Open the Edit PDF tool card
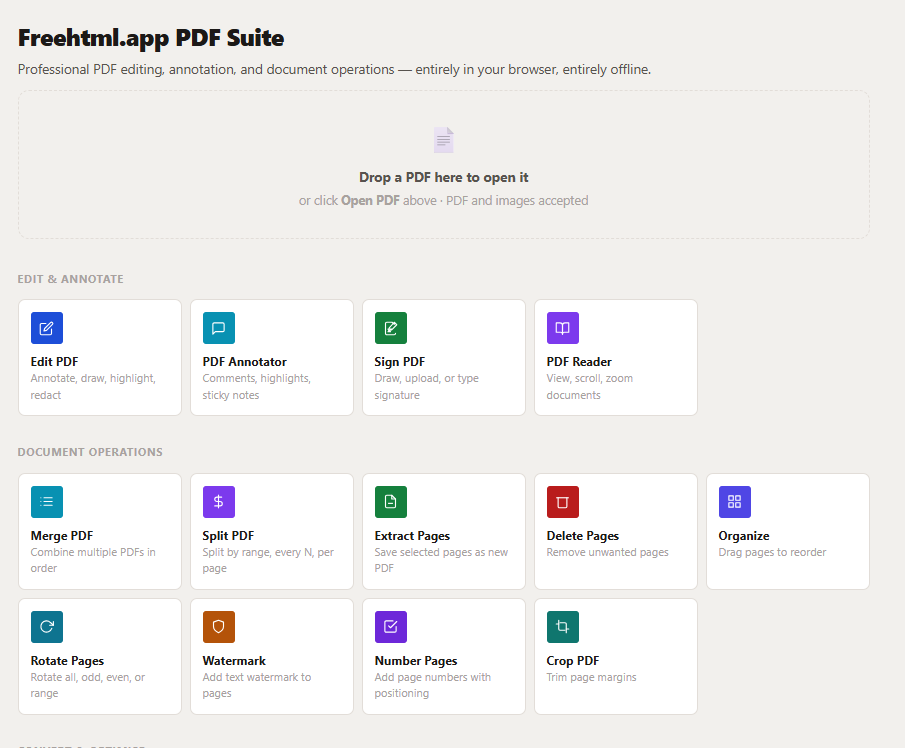This screenshot has height=748, width=905. (x=100, y=357)
